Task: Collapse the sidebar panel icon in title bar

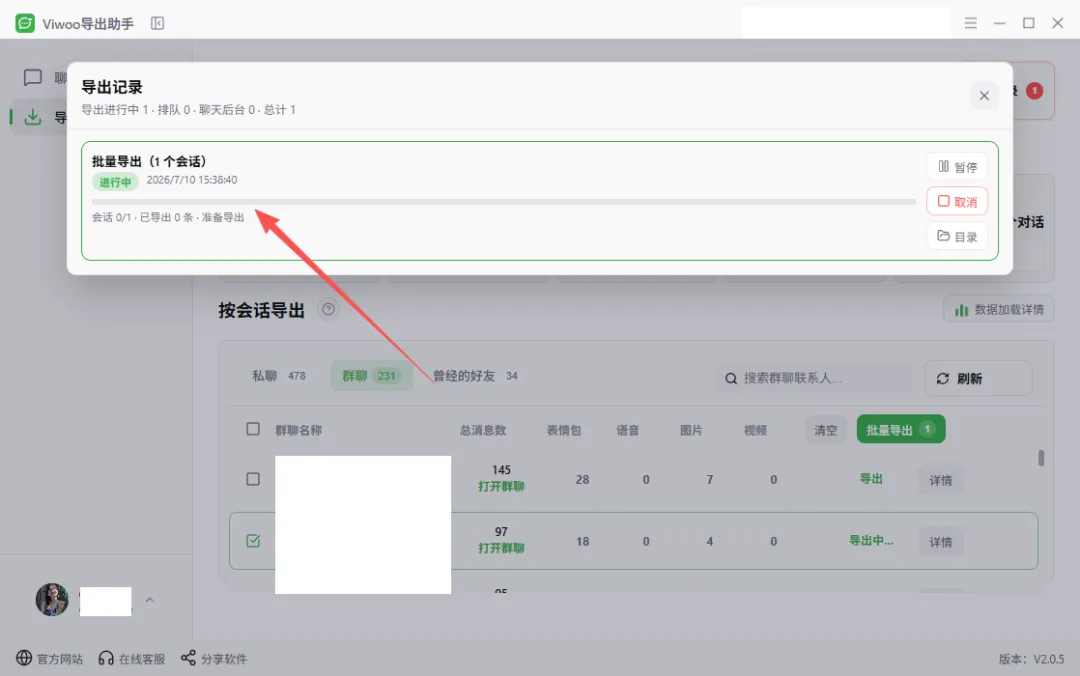Action: (157, 23)
